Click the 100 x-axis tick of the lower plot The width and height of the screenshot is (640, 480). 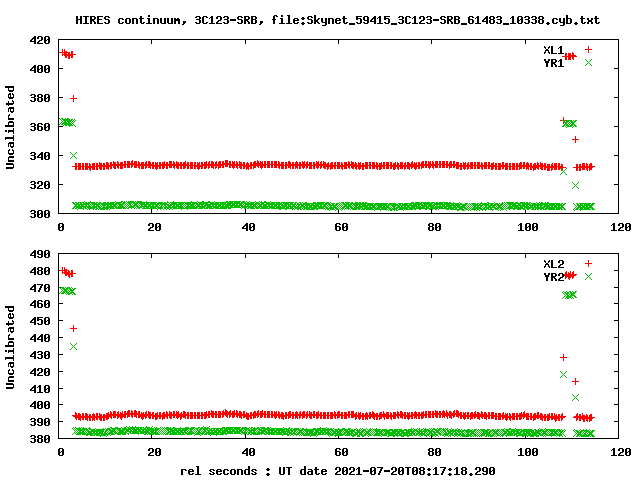528,452
